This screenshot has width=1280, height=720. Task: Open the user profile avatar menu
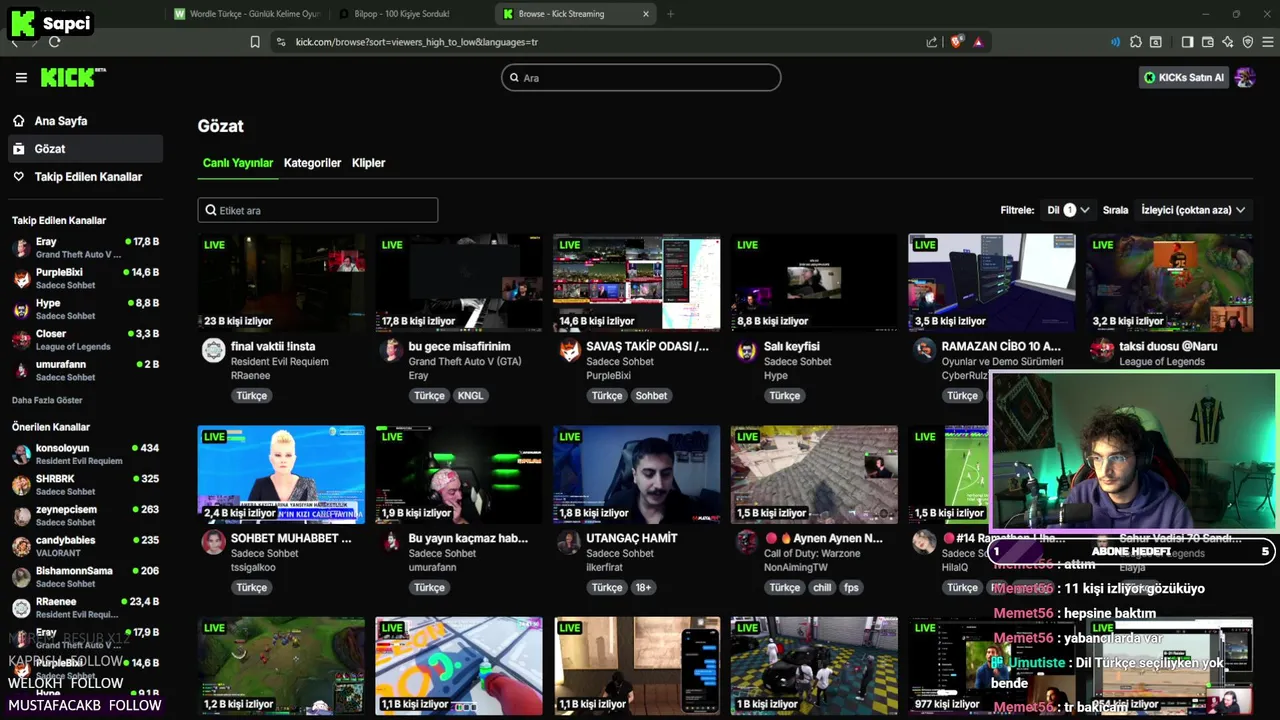(x=1245, y=77)
